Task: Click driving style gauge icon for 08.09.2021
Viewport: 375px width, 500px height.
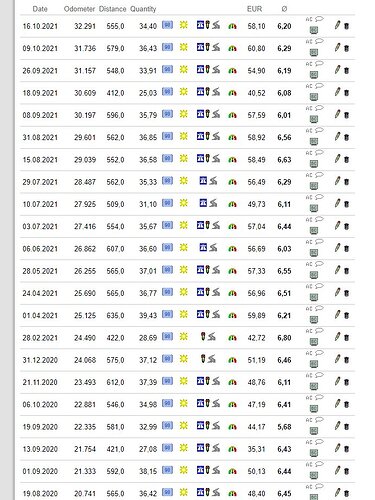Action: 232,115
